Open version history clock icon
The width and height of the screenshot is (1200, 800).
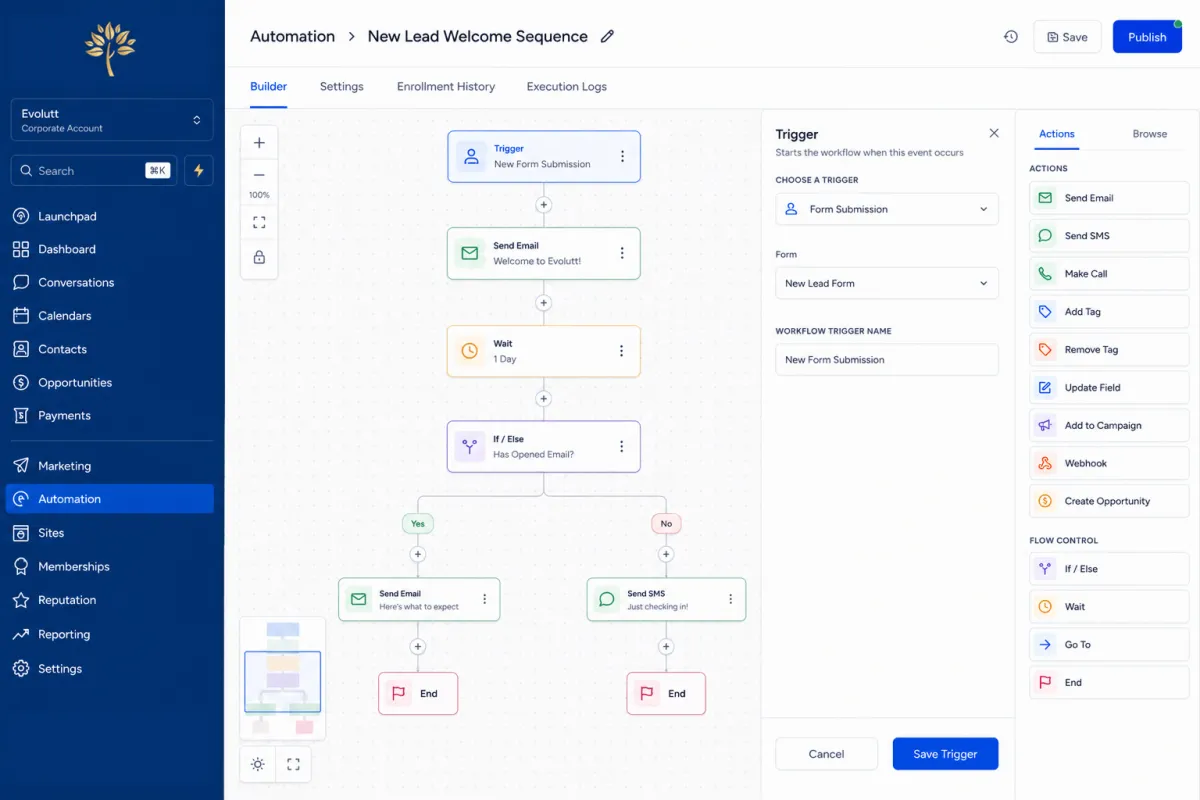tap(1011, 37)
